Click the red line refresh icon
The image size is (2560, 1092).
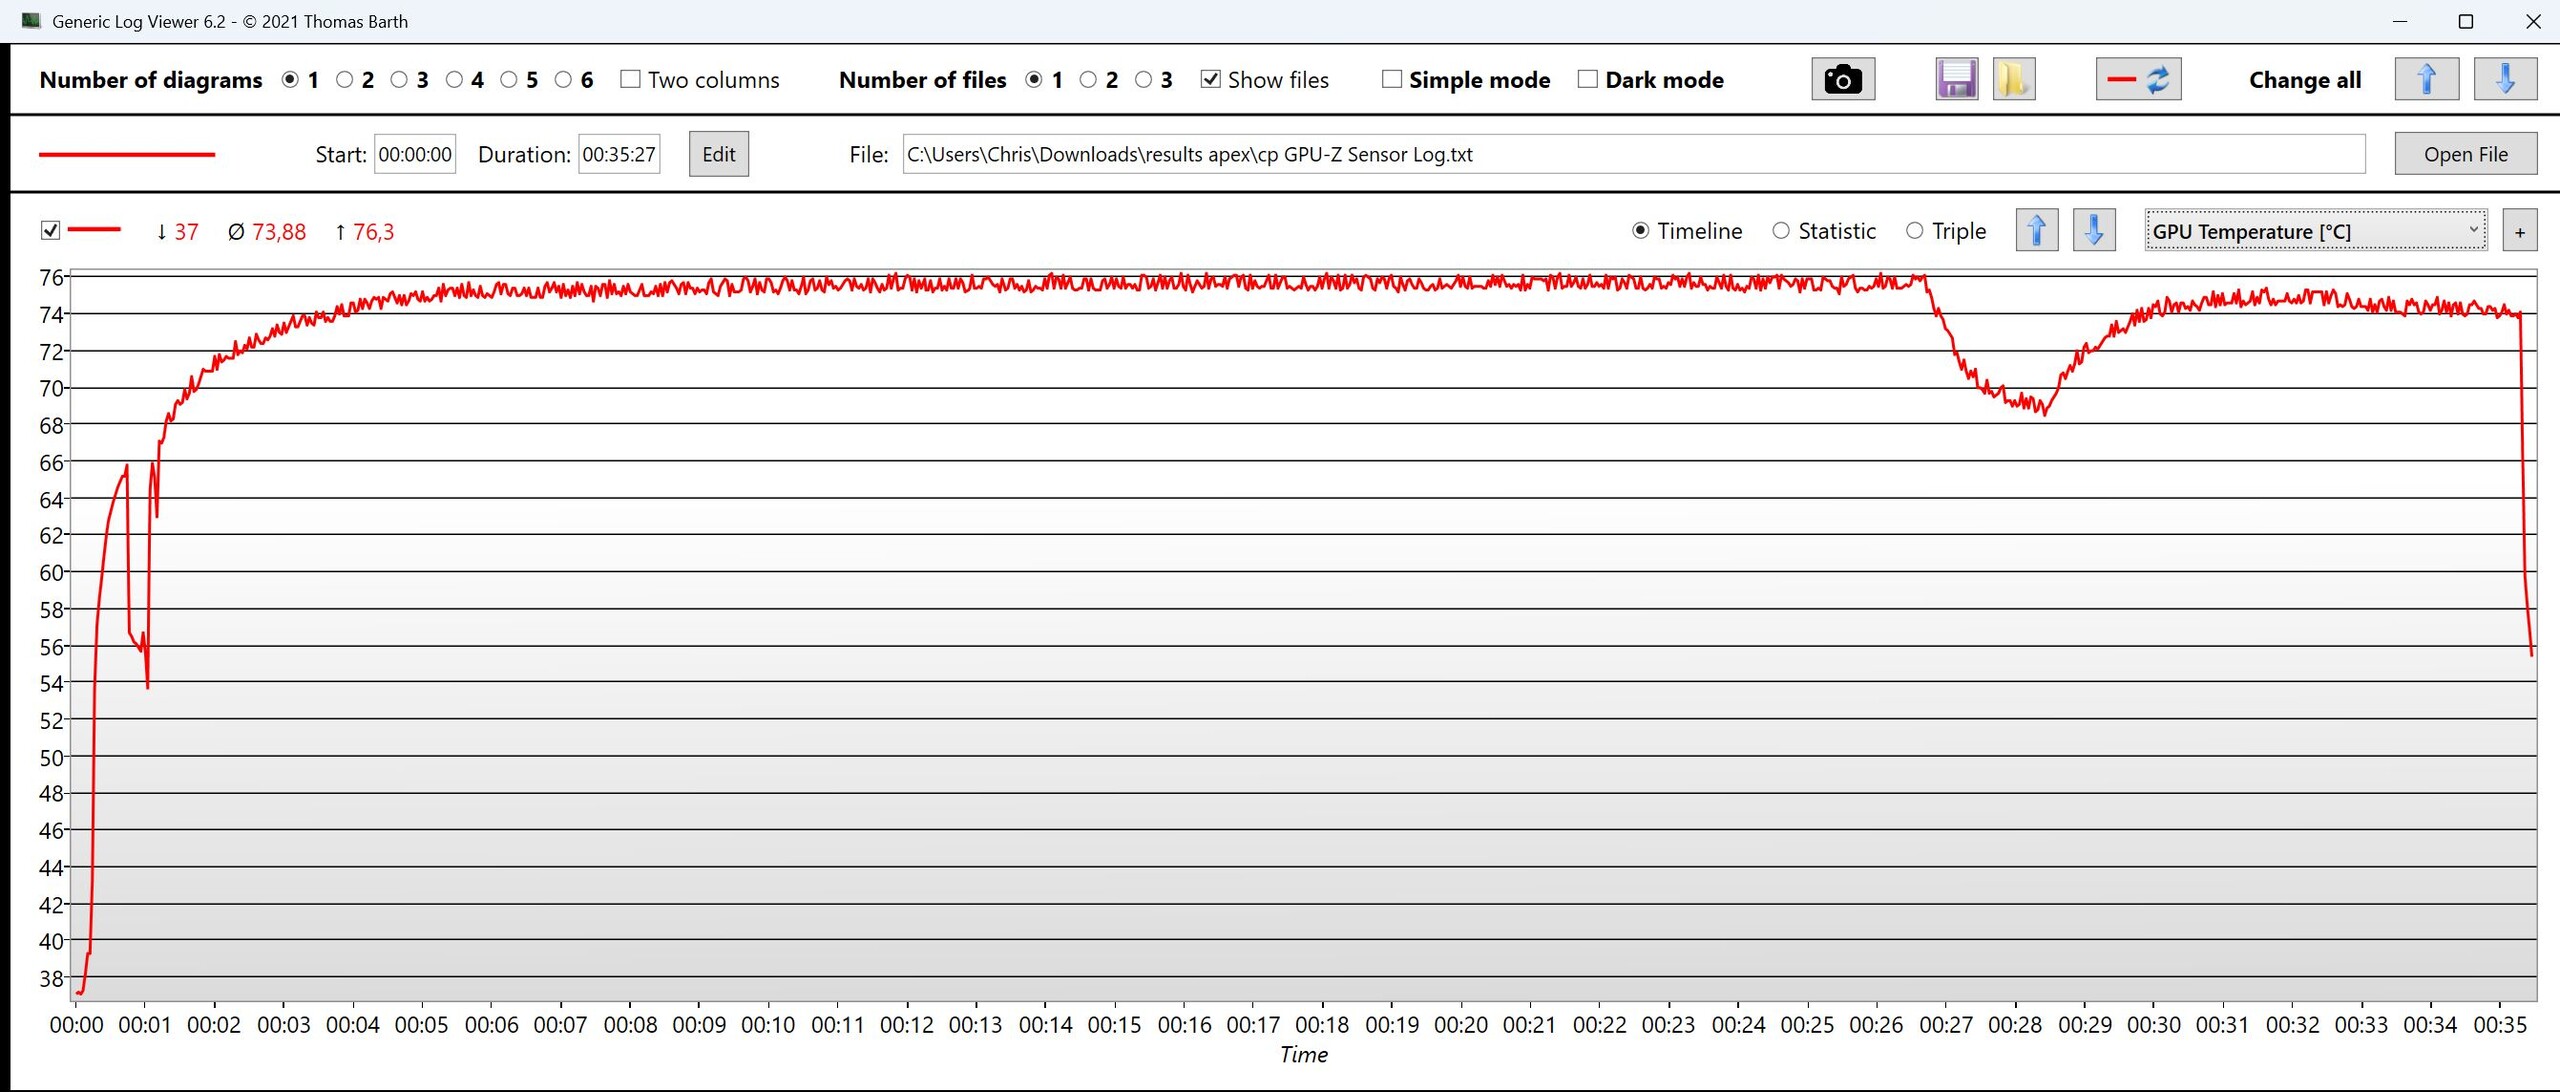pos(2138,79)
